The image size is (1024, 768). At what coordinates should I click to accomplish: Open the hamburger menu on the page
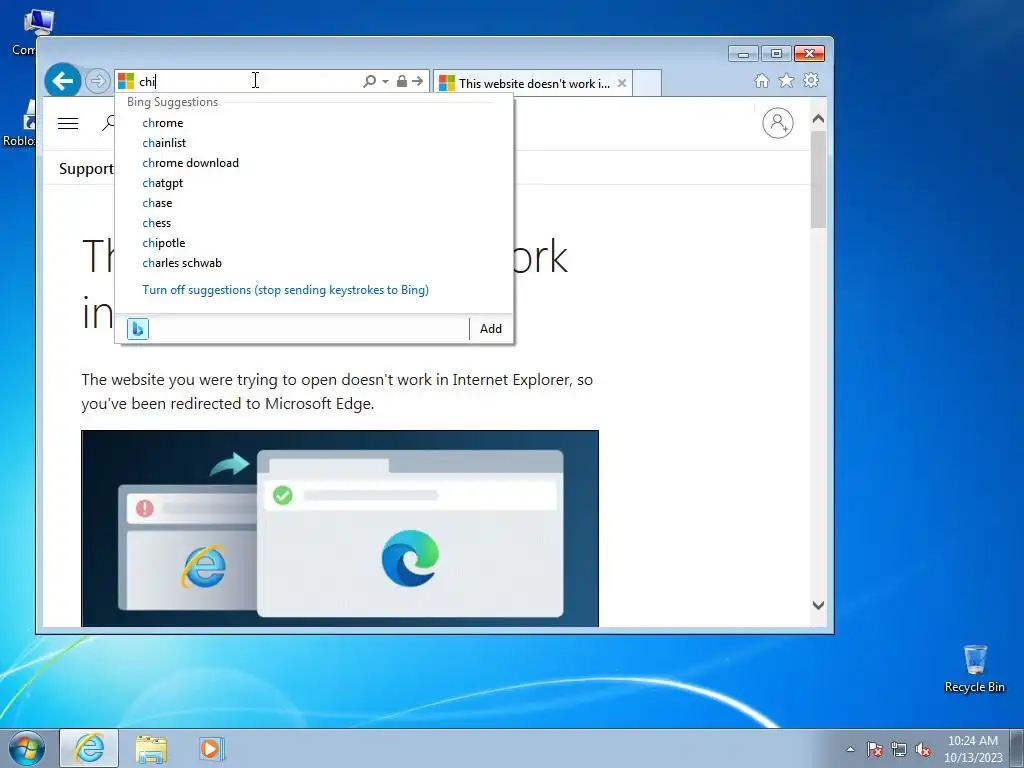68,123
